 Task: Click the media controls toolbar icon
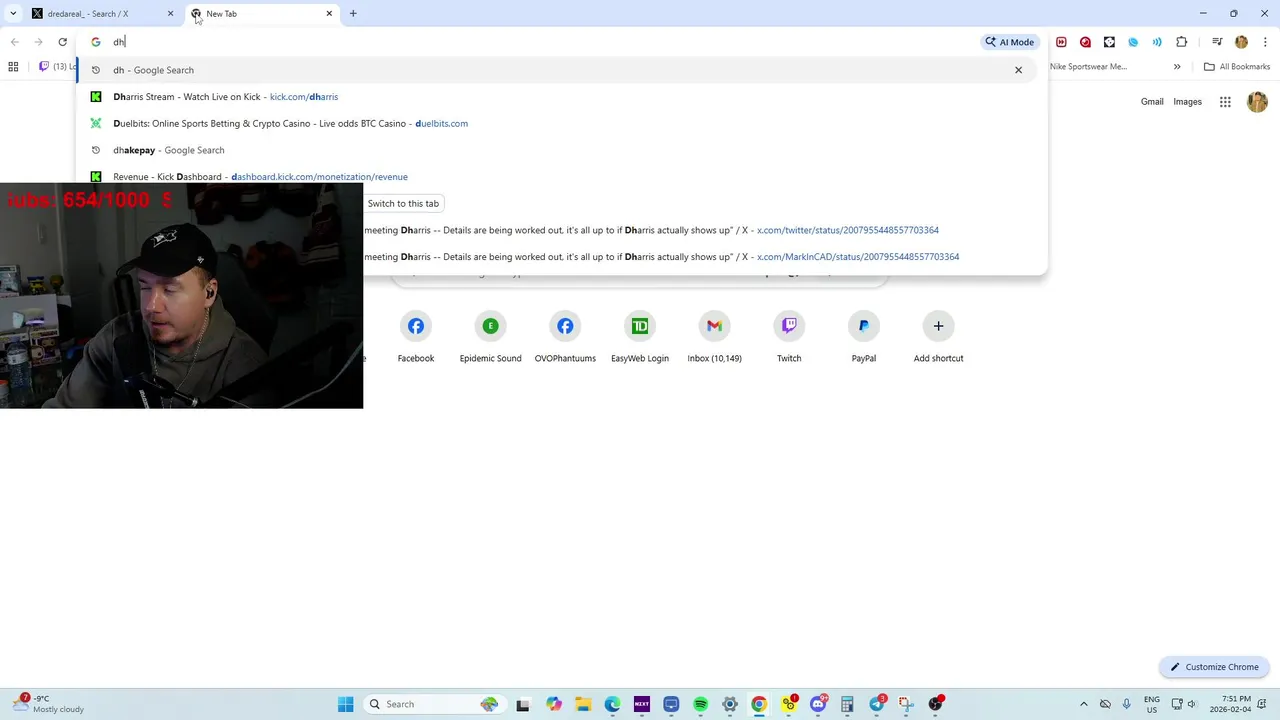pyautogui.click(x=1217, y=42)
